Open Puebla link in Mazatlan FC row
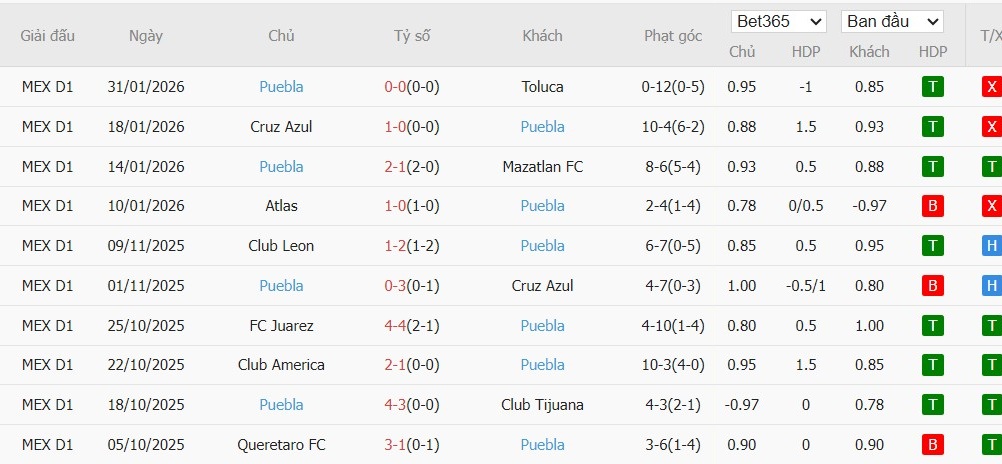This screenshot has width=1002, height=464. (x=281, y=167)
